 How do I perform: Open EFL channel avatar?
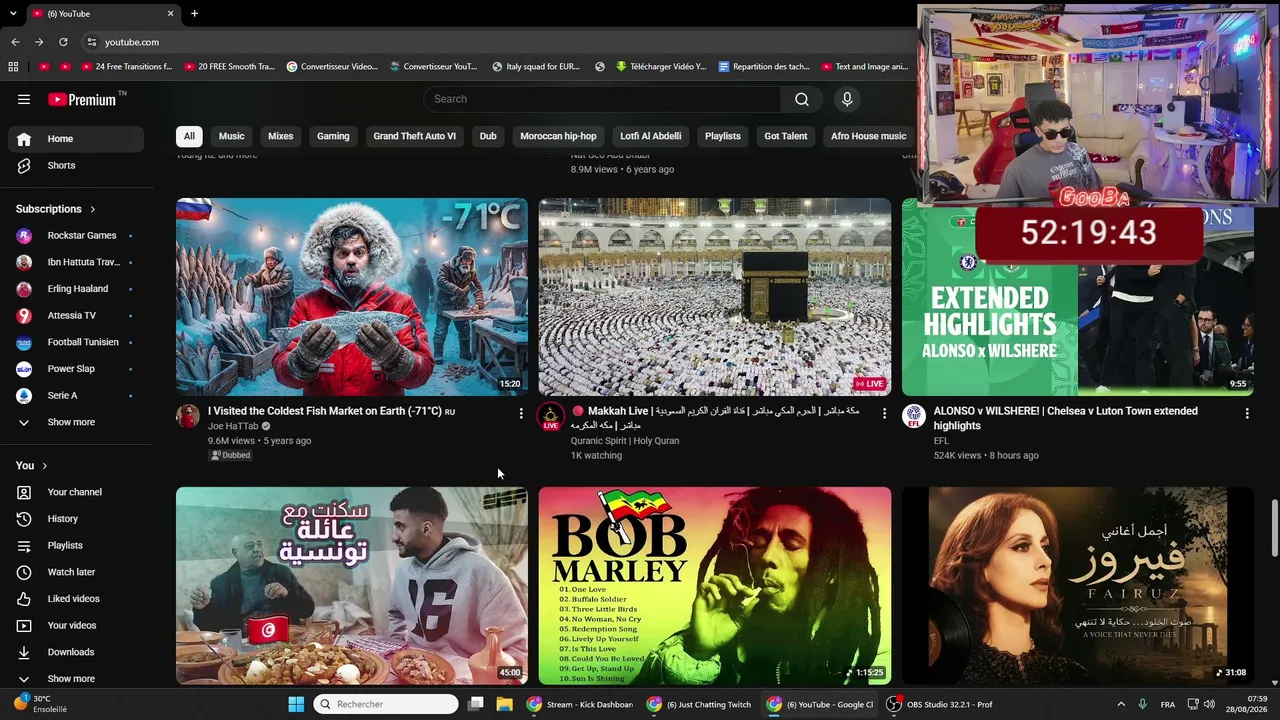913,416
